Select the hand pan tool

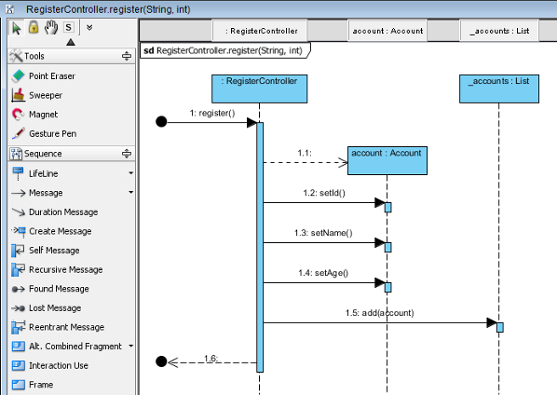point(51,27)
